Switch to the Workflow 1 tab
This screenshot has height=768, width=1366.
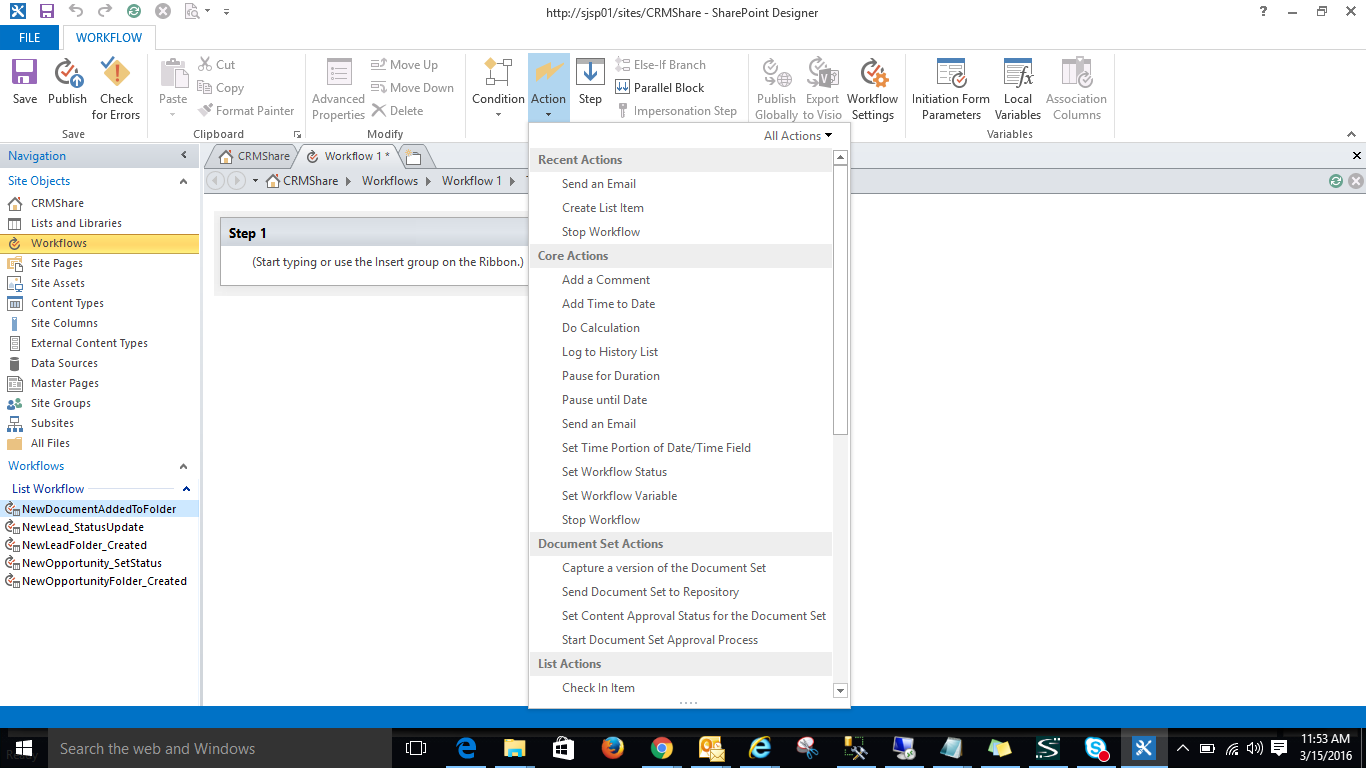(x=349, y=156)
